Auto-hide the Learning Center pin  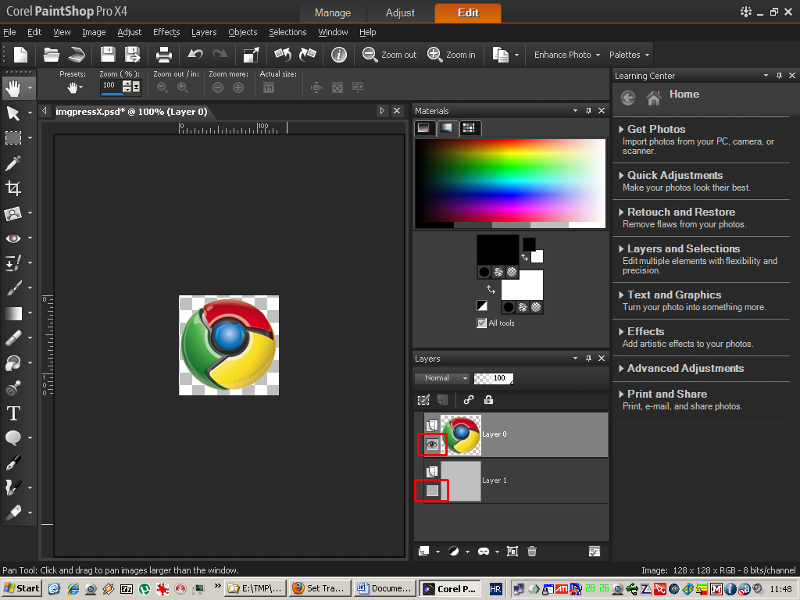(x=779, y=76)
